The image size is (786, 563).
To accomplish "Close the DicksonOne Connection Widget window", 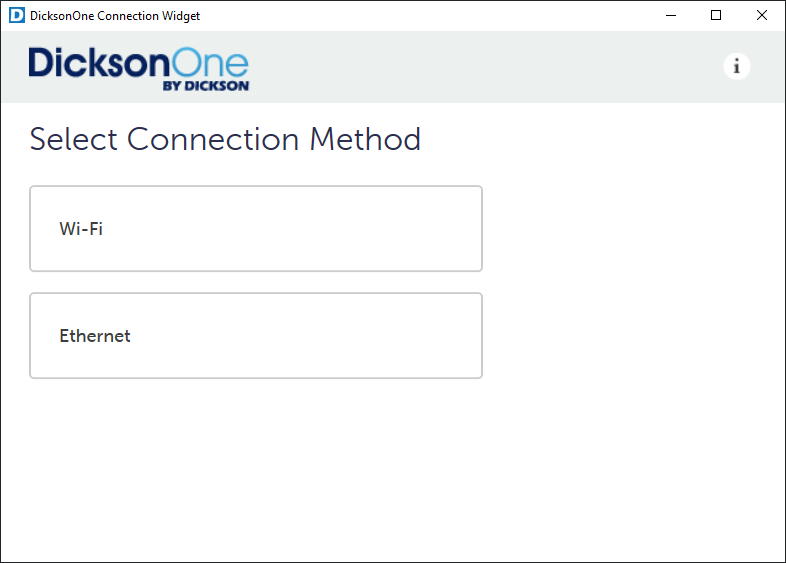I will (x=762, y=15).
